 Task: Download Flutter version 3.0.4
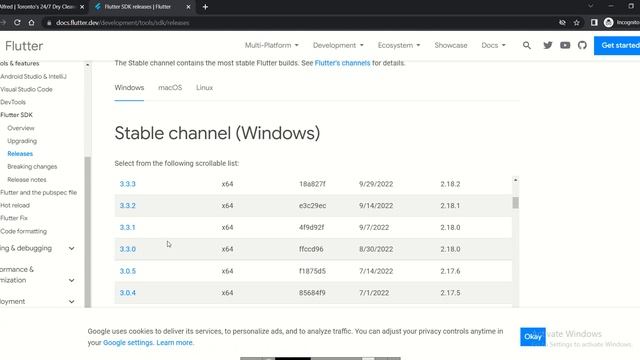pyautogui.click(x=127, y=293)
